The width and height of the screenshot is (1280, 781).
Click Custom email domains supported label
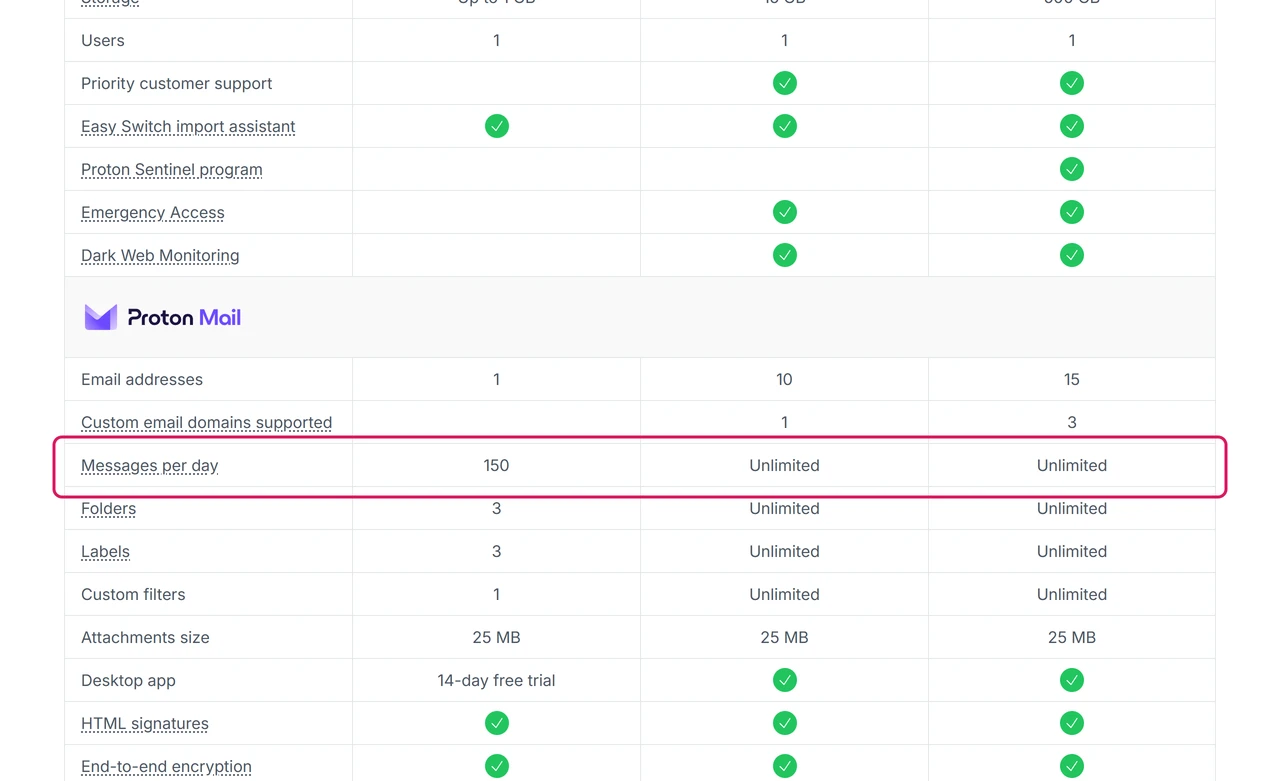207,423
